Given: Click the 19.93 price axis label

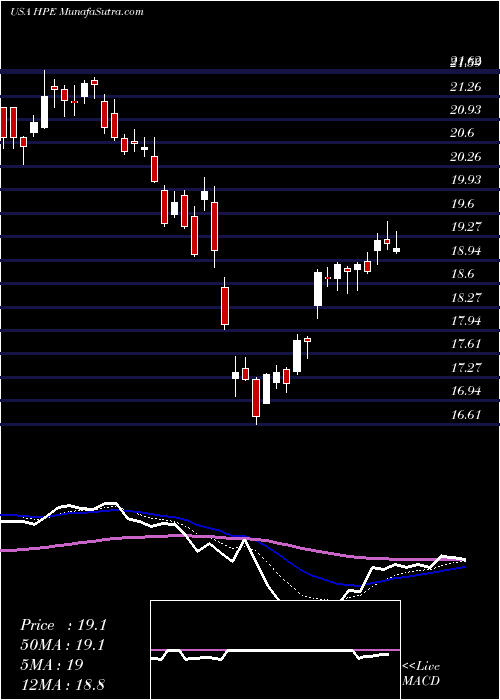Looking at the screenshot, I should click(466, 180).
